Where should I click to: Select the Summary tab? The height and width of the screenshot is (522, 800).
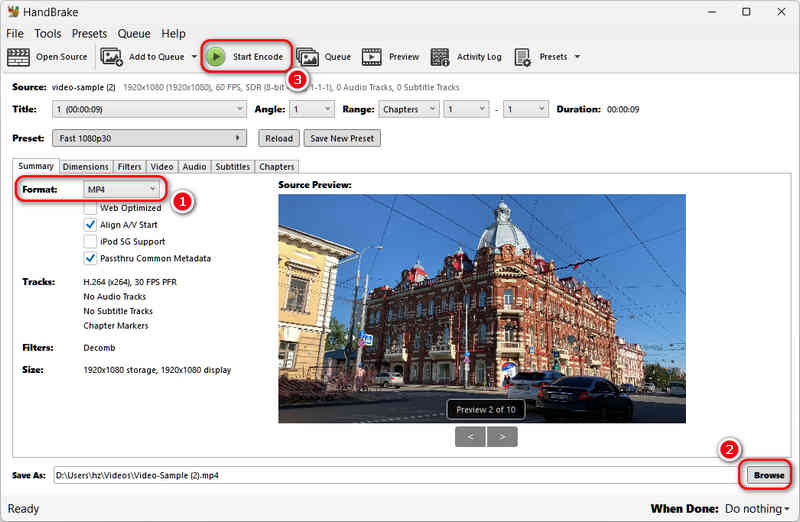point(36,166)
